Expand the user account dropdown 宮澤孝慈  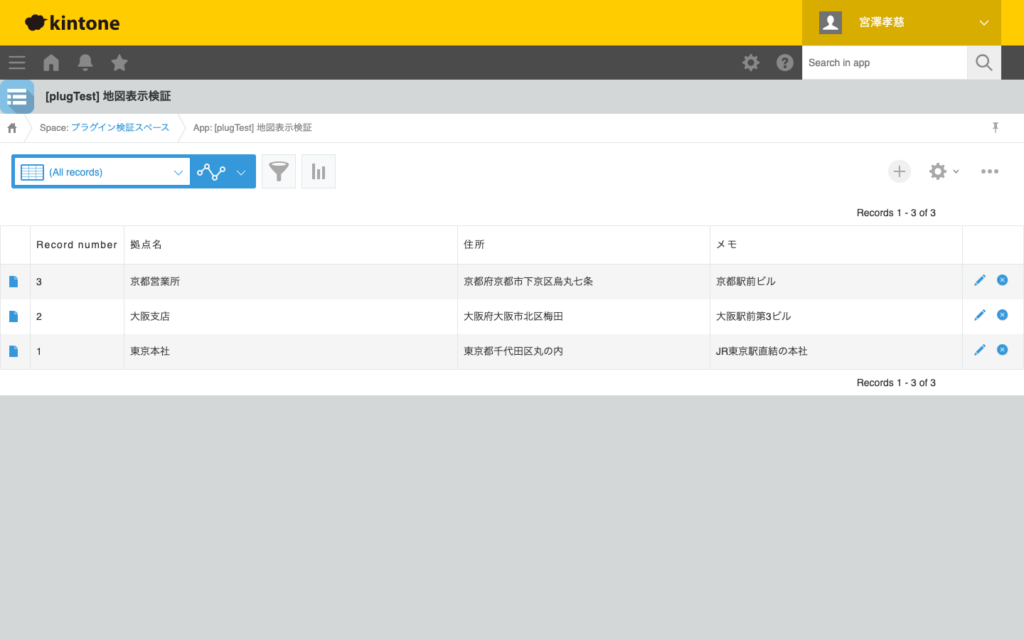click(983, 22)
